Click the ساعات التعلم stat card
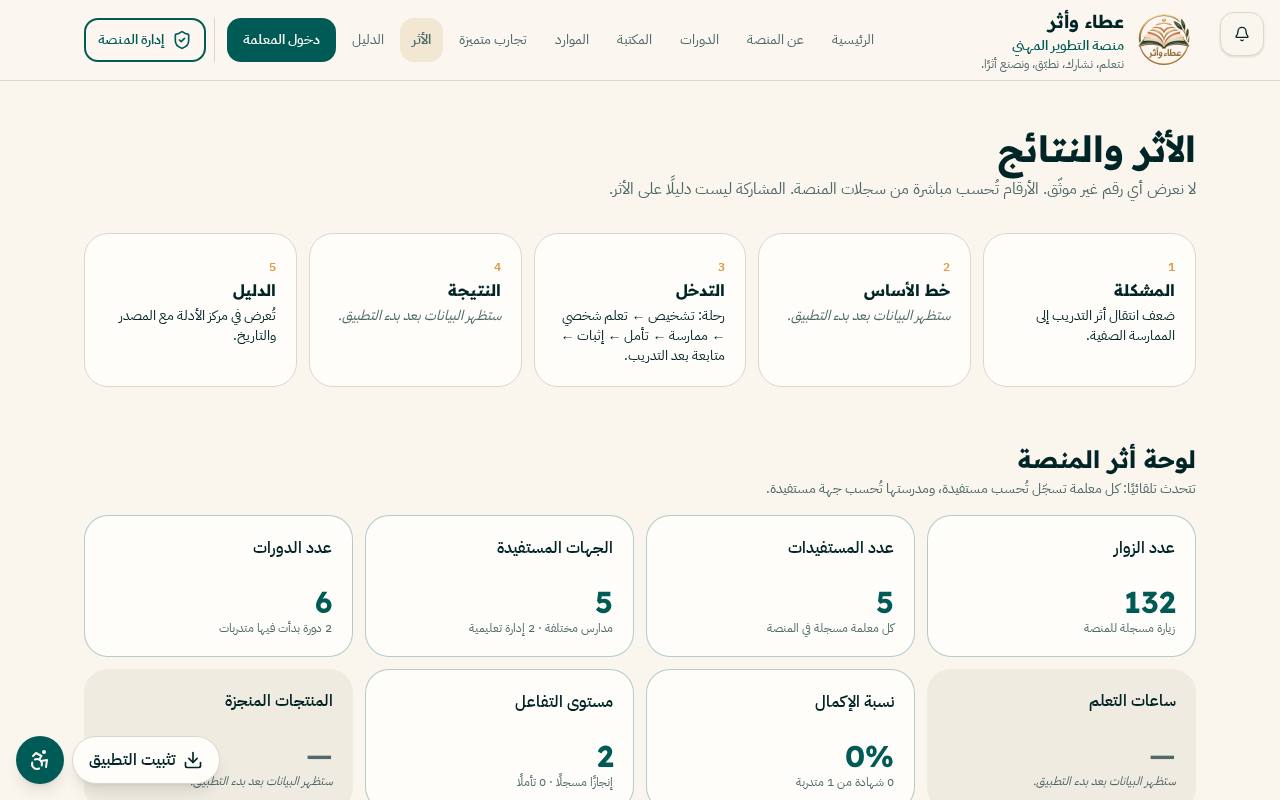Screen dimensions: 1280x800 point(1061,735)
